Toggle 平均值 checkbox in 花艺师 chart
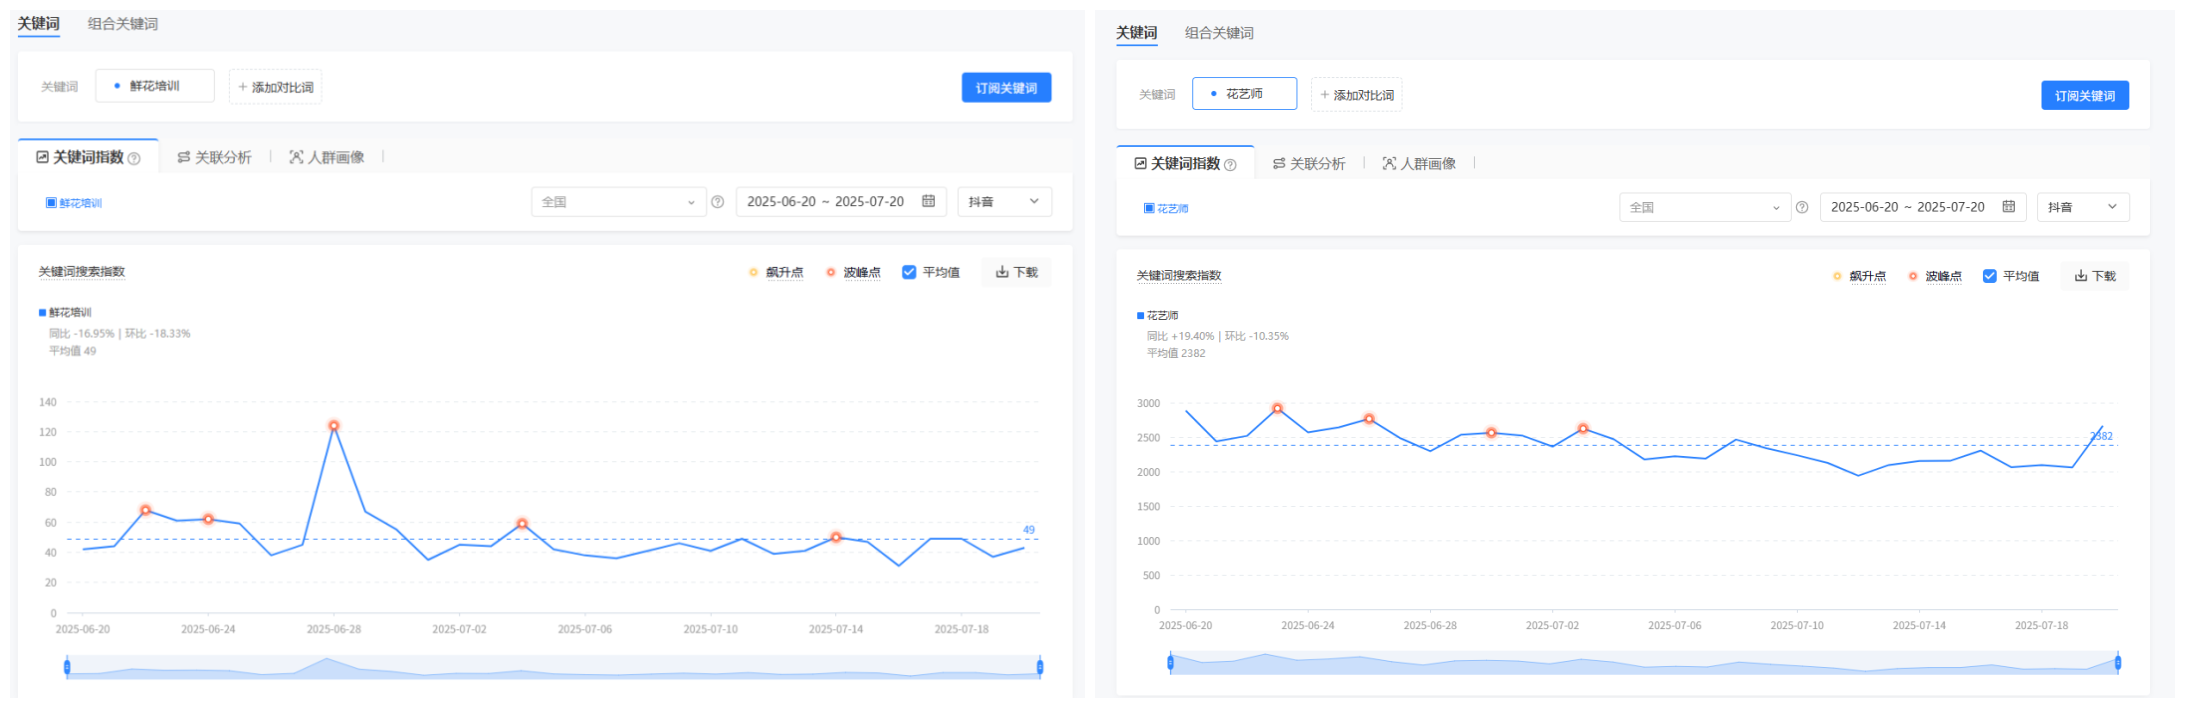 tap(1989, 276)
